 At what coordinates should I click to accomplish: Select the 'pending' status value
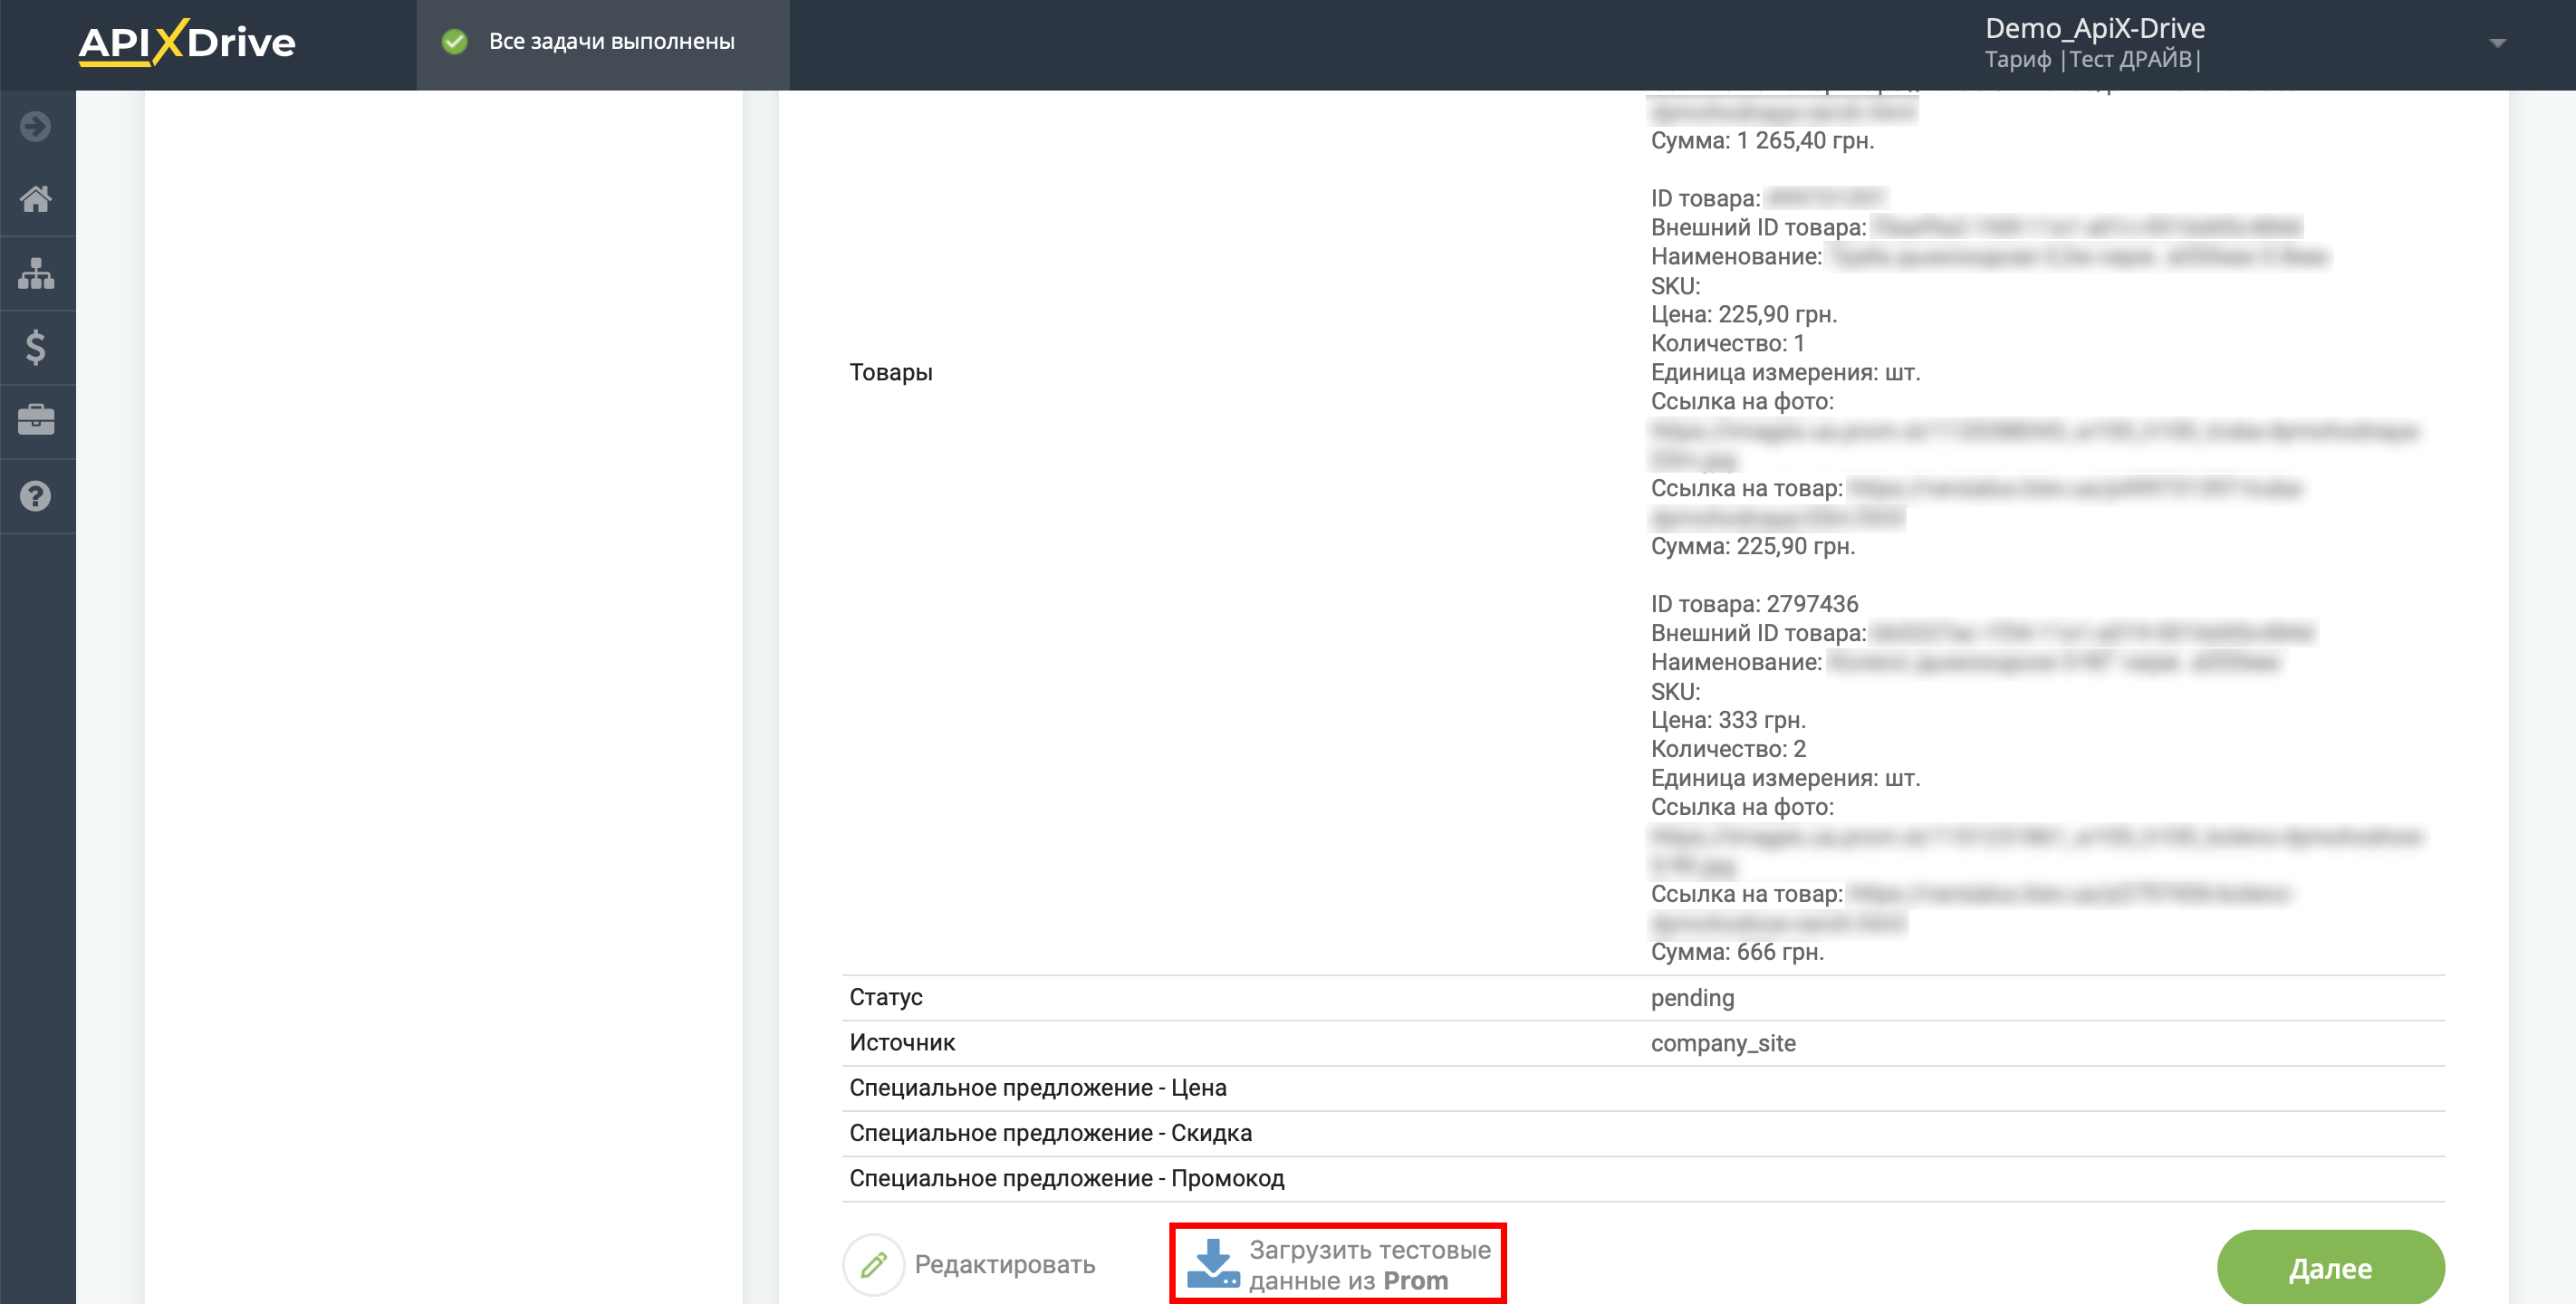(1693, 998)
